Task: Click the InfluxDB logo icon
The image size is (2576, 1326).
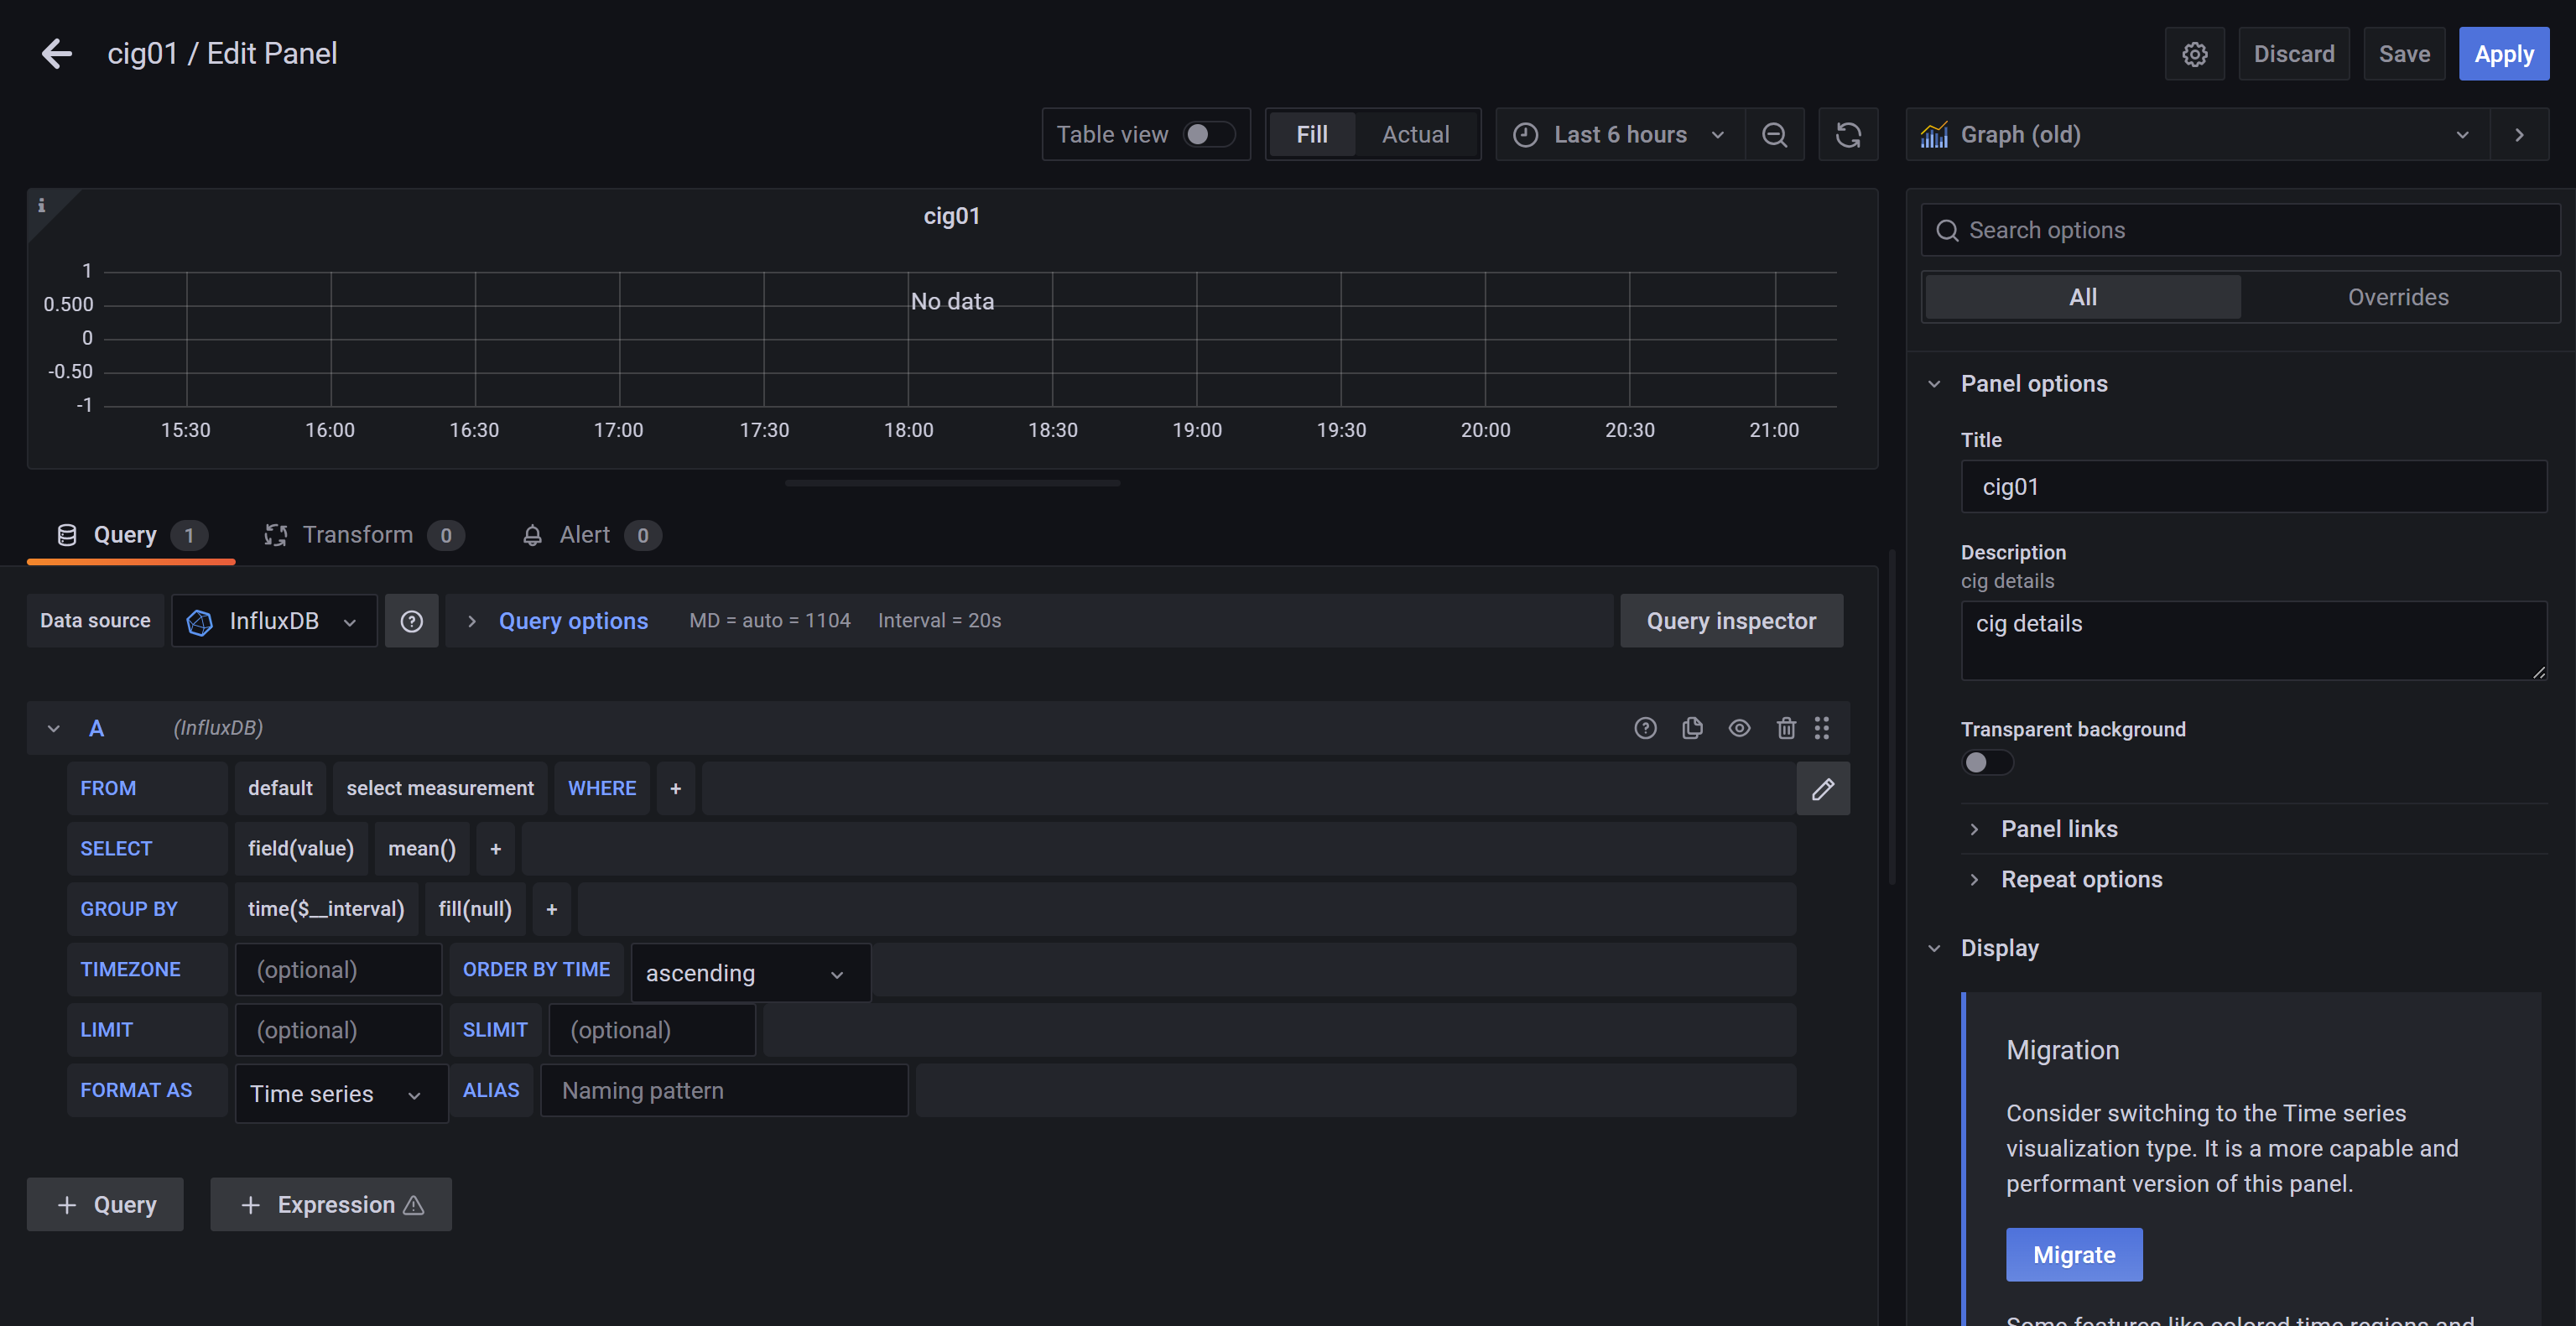Action: tap(200, 622)
